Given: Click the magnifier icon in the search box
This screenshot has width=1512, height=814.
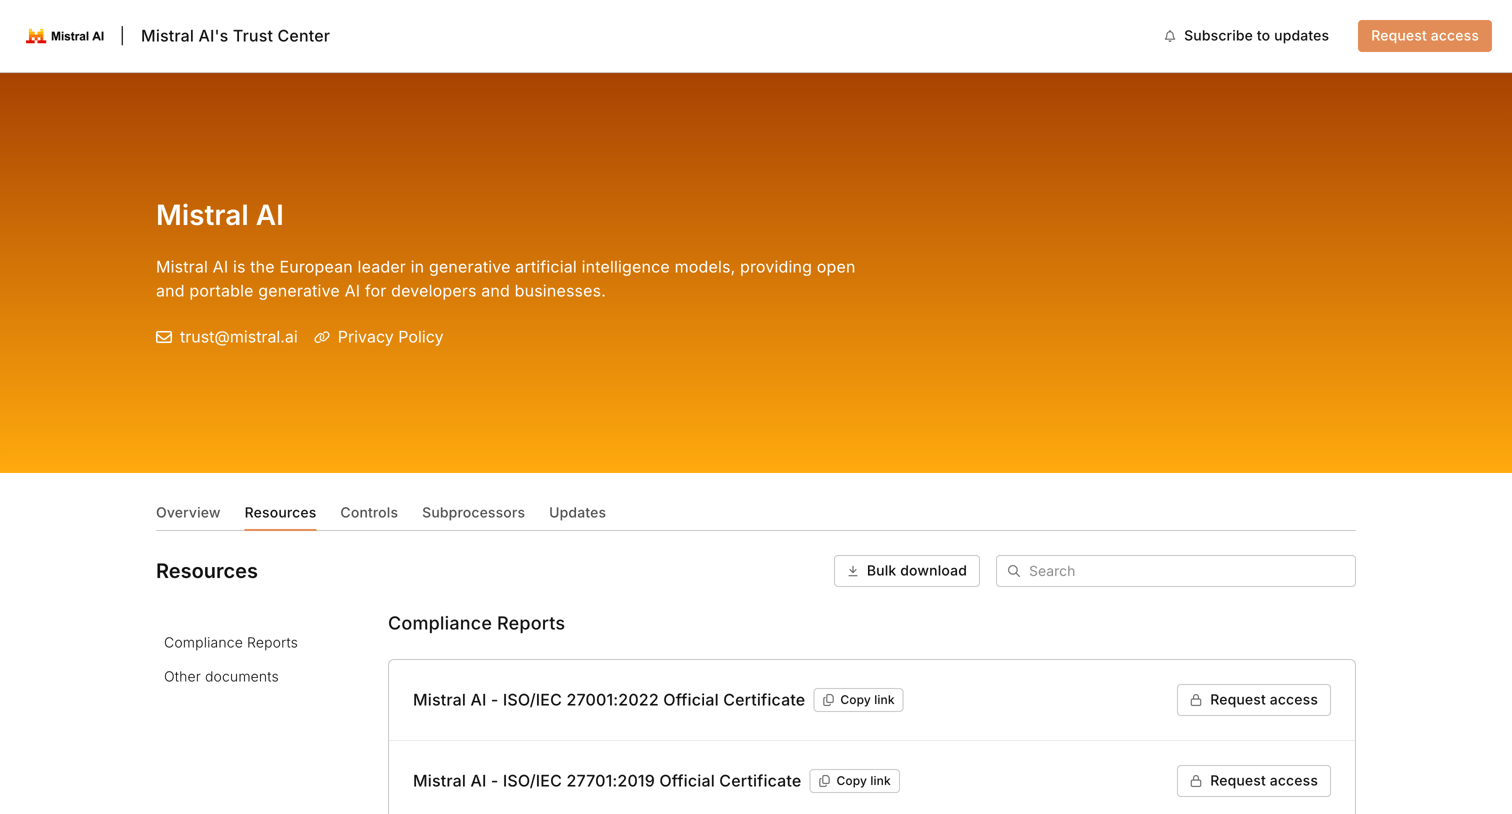Looking at the screenshot, I should pyautogui.click(x=1014, y=571).
